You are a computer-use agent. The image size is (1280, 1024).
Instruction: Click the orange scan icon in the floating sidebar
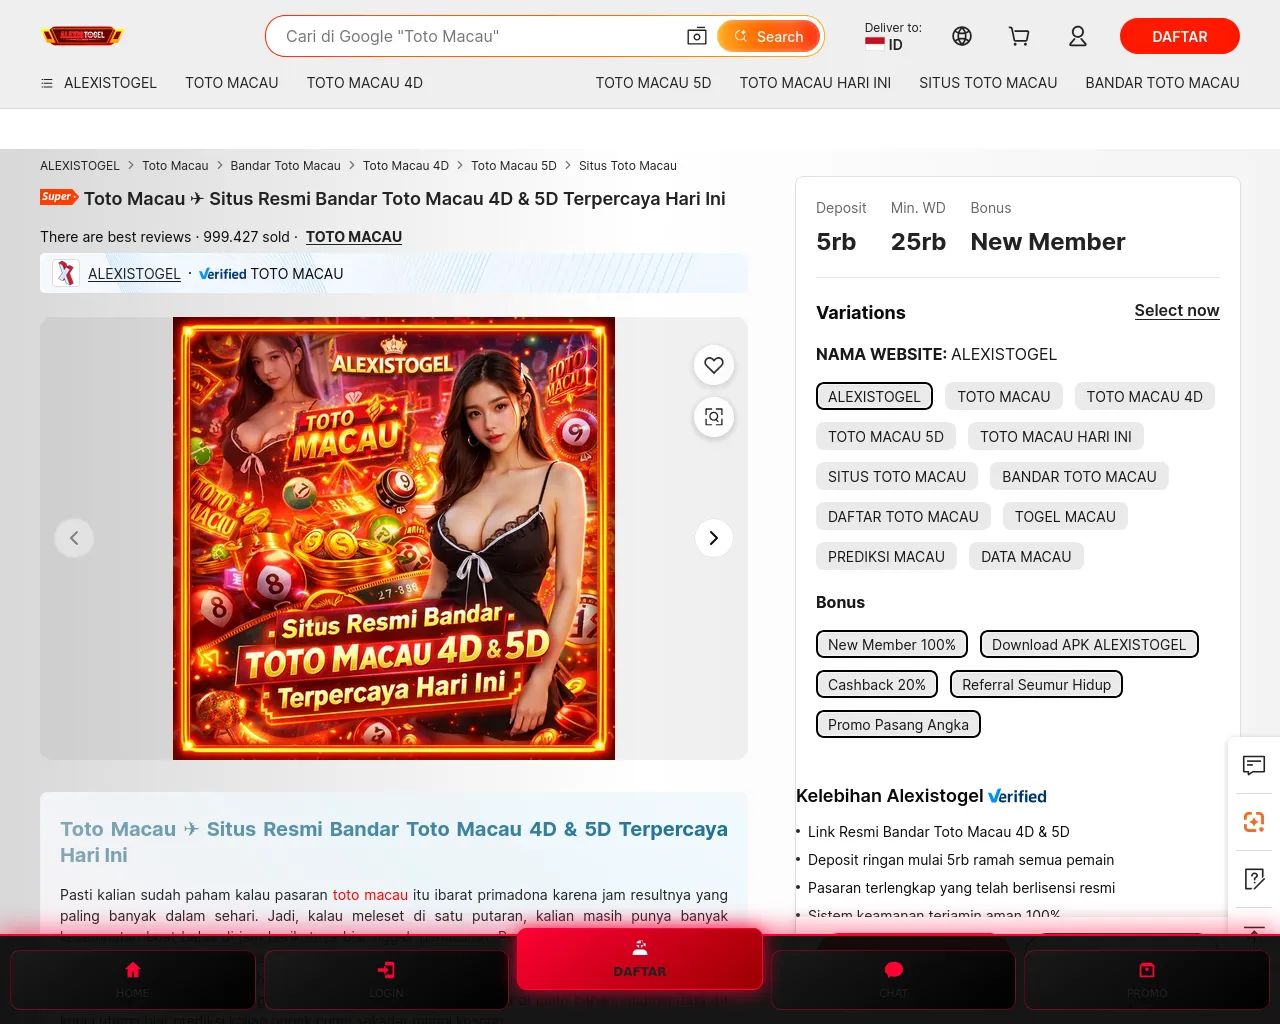[1254, 822]
